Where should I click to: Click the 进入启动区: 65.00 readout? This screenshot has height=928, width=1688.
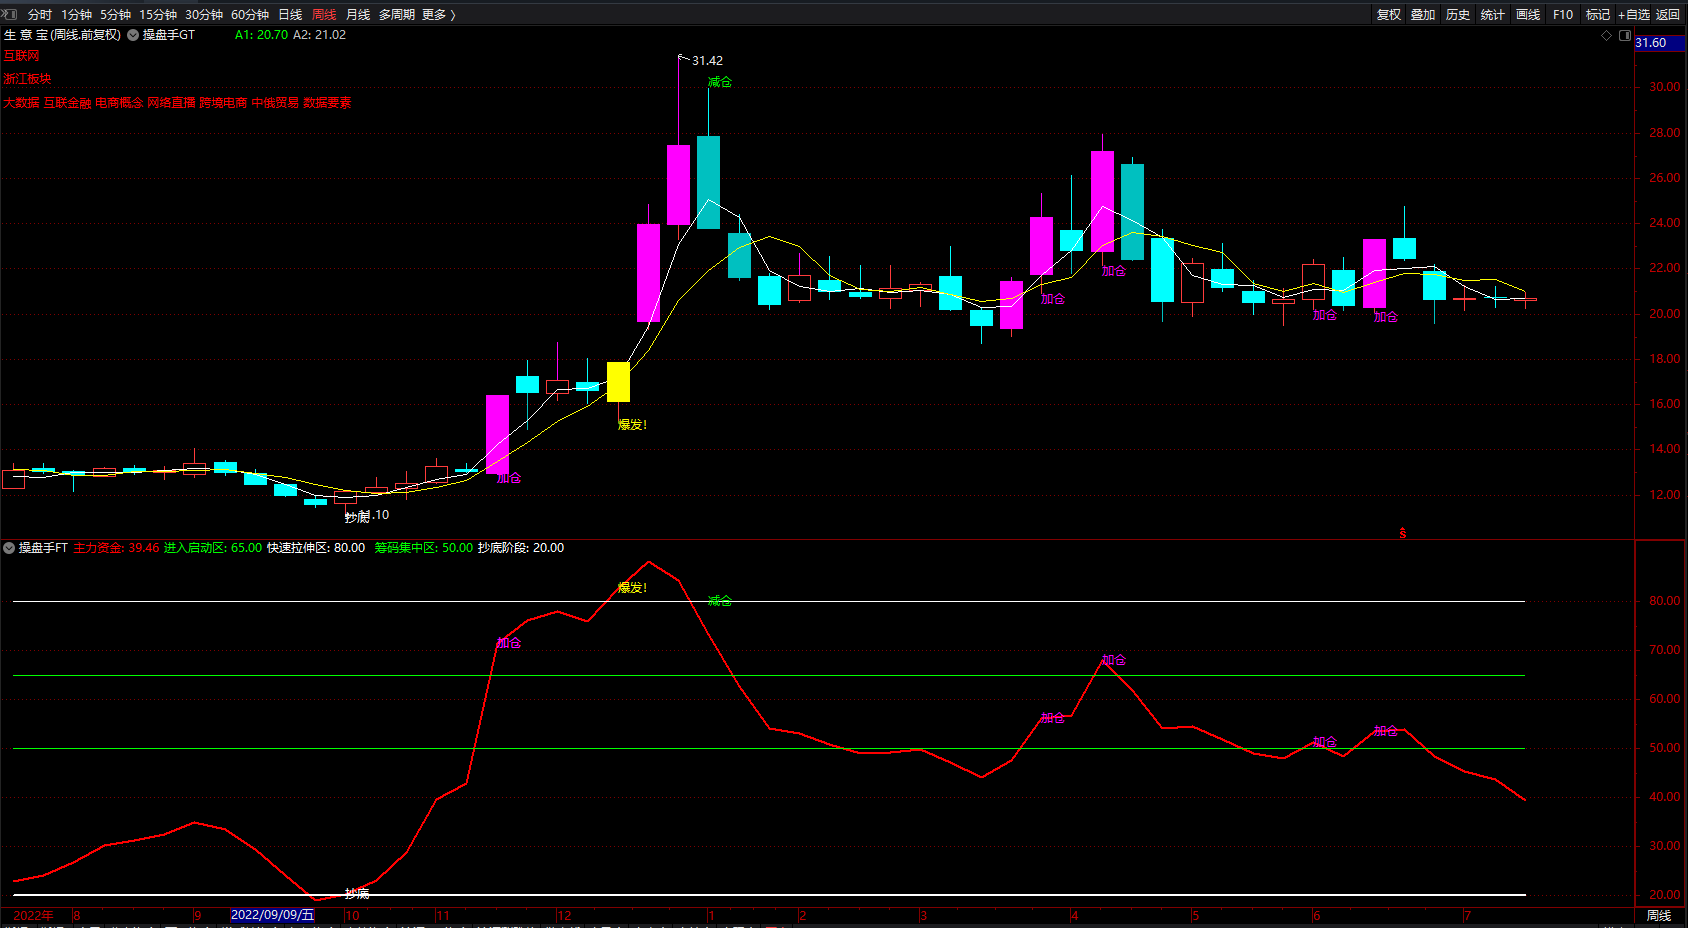[213, 548]
